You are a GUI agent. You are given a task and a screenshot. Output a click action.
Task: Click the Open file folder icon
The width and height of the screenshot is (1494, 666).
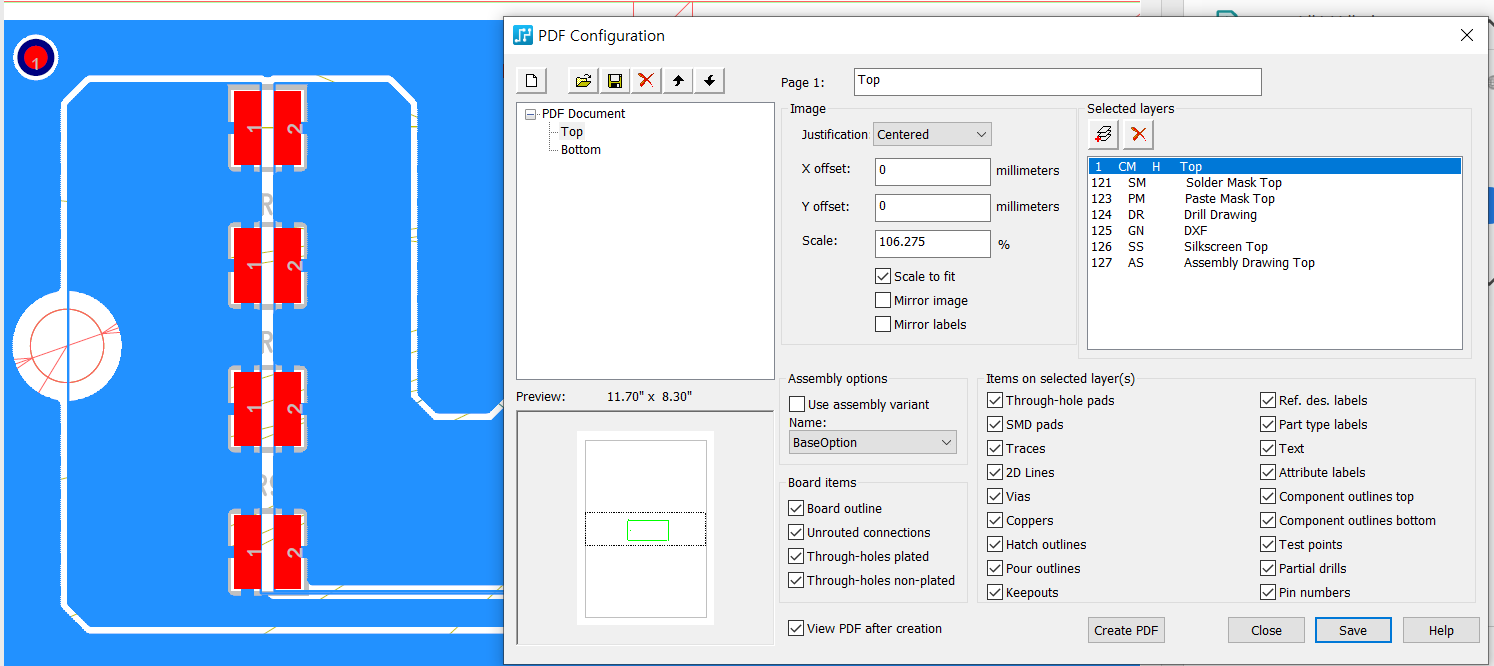point(584,81)
